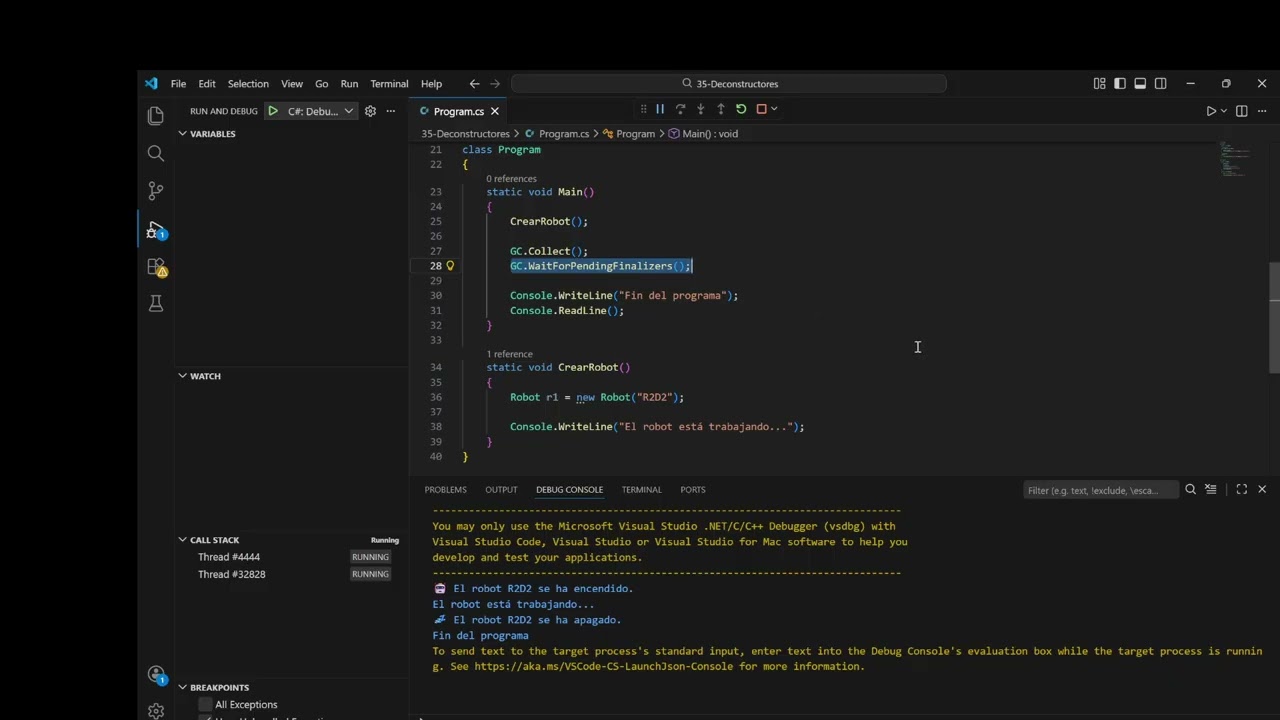
Task: Open the C#: Debug configuration dropdown
Action: (x=320, y=111)
